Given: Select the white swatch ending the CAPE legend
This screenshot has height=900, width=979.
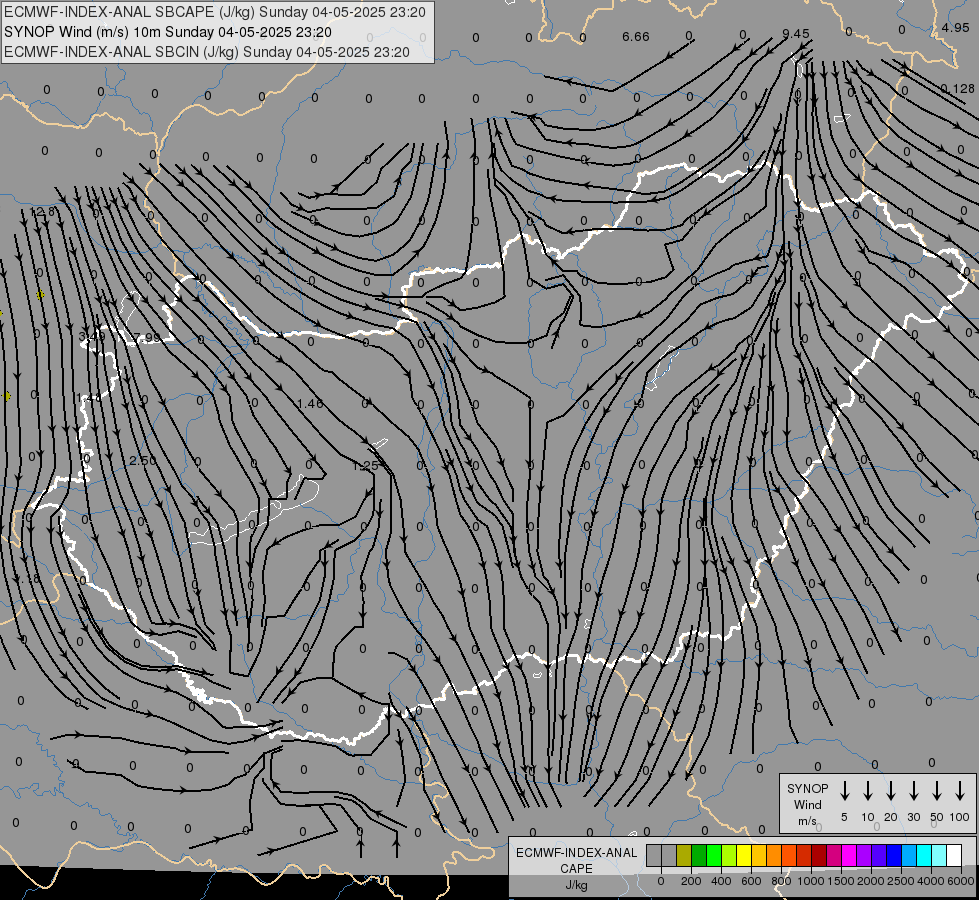Looking at the screenshot, I should click(x=953, y=855).
